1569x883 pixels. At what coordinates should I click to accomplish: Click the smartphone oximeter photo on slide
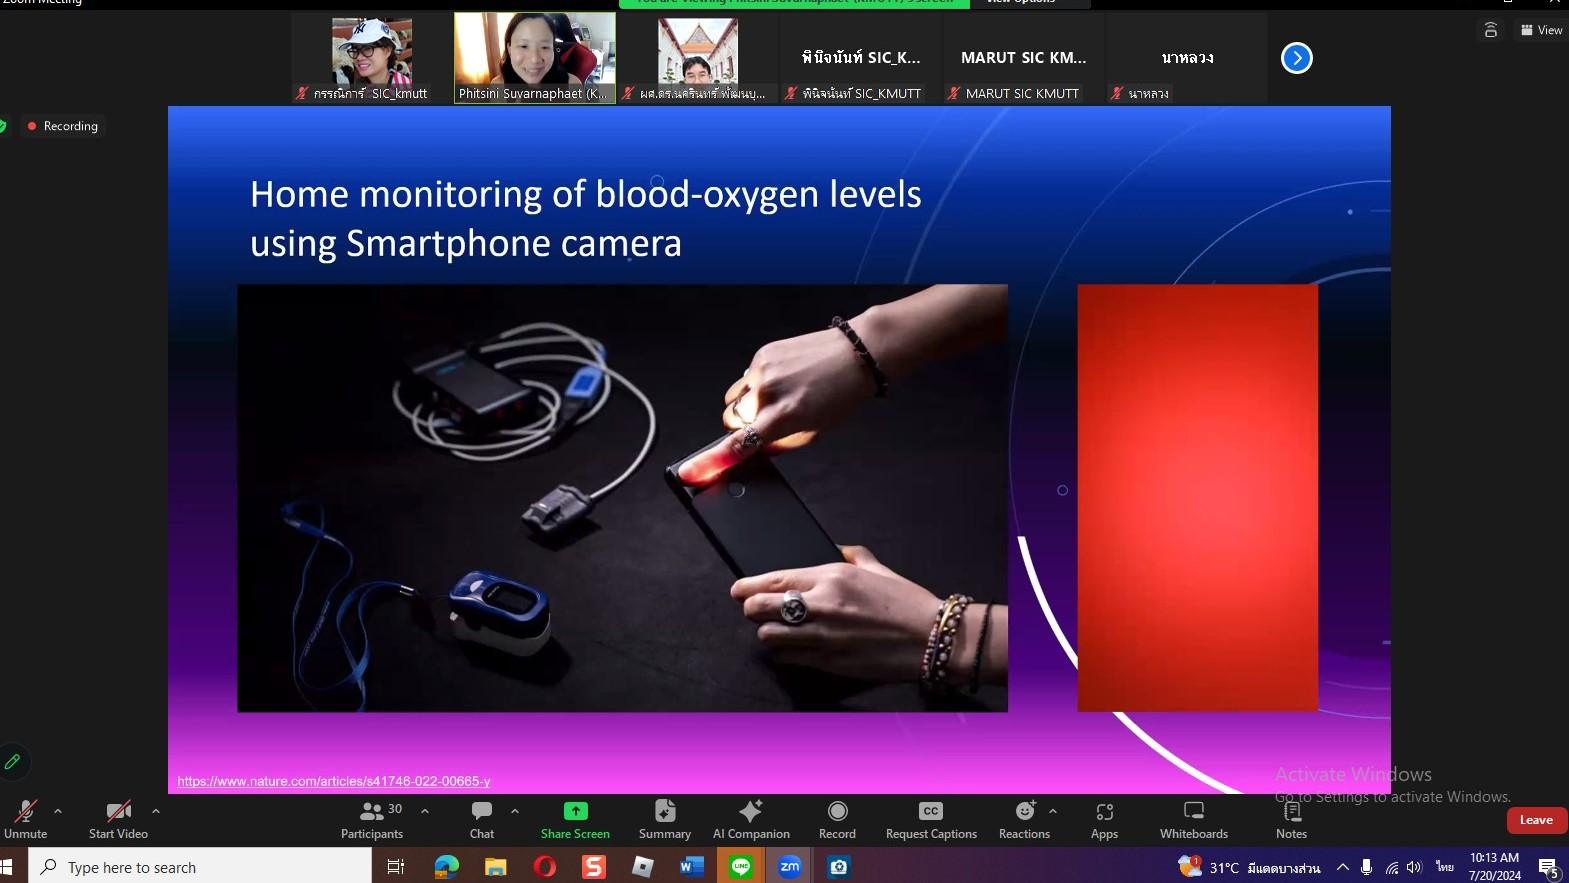tap(622, 498)
